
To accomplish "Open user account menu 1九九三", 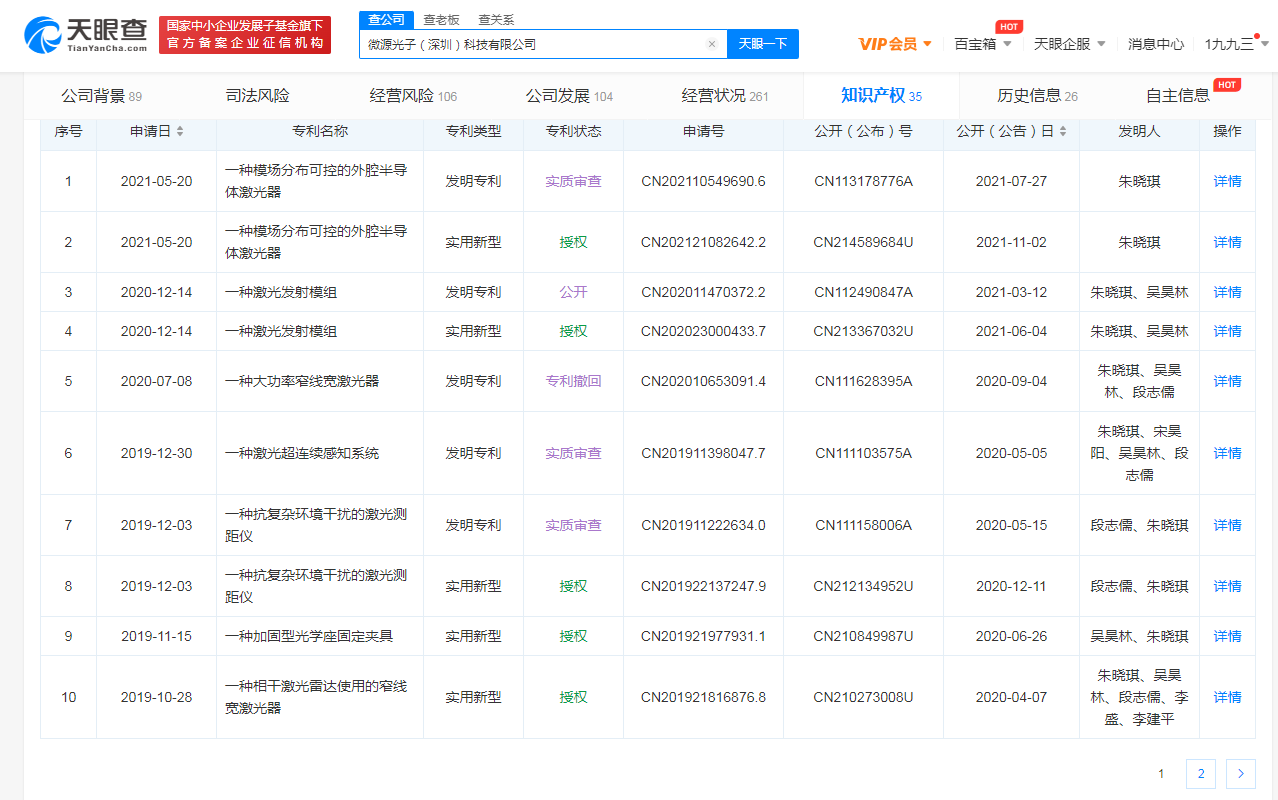I will point(1236,44).
